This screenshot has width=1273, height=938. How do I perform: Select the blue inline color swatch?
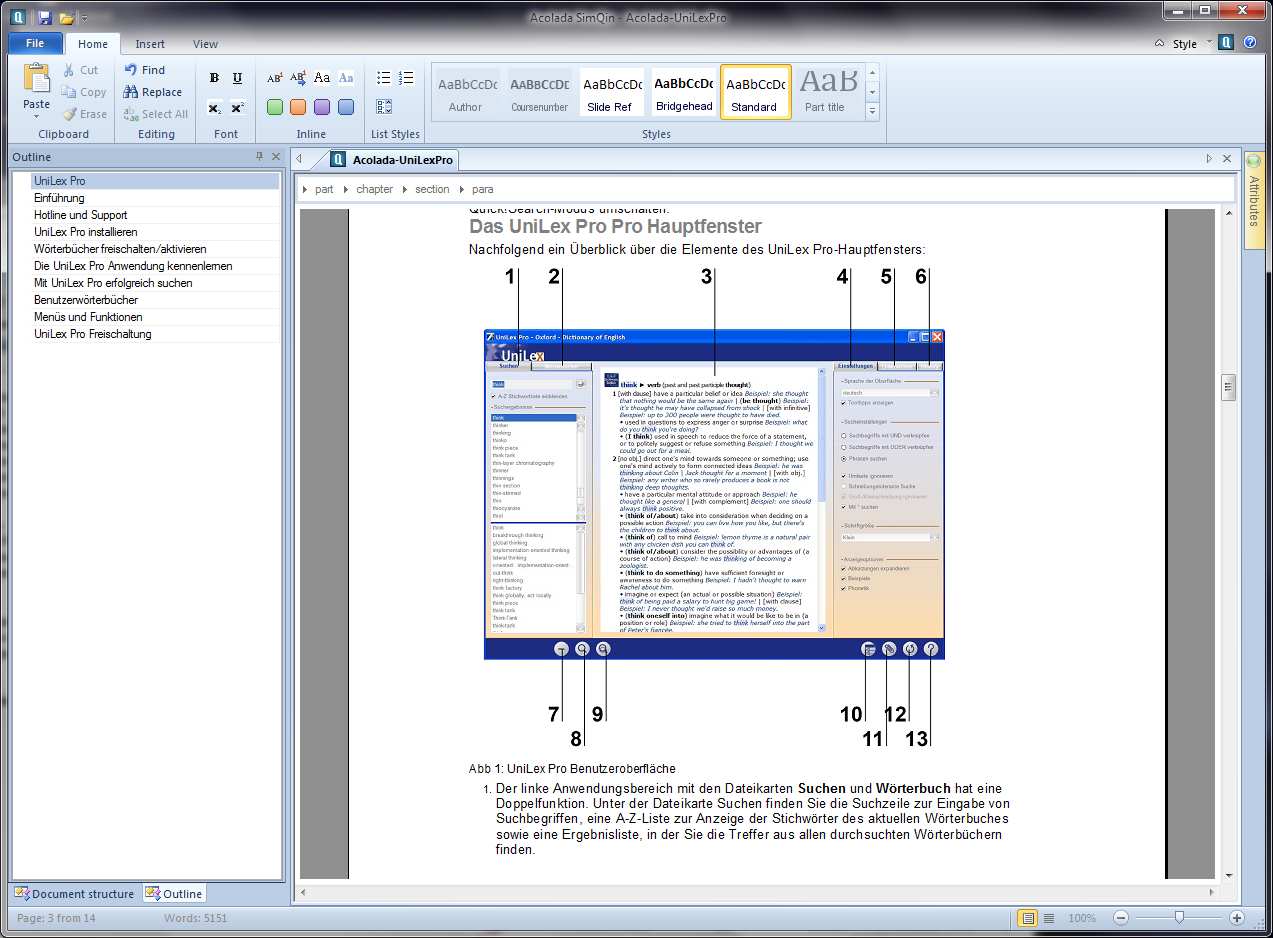point(346,107)
